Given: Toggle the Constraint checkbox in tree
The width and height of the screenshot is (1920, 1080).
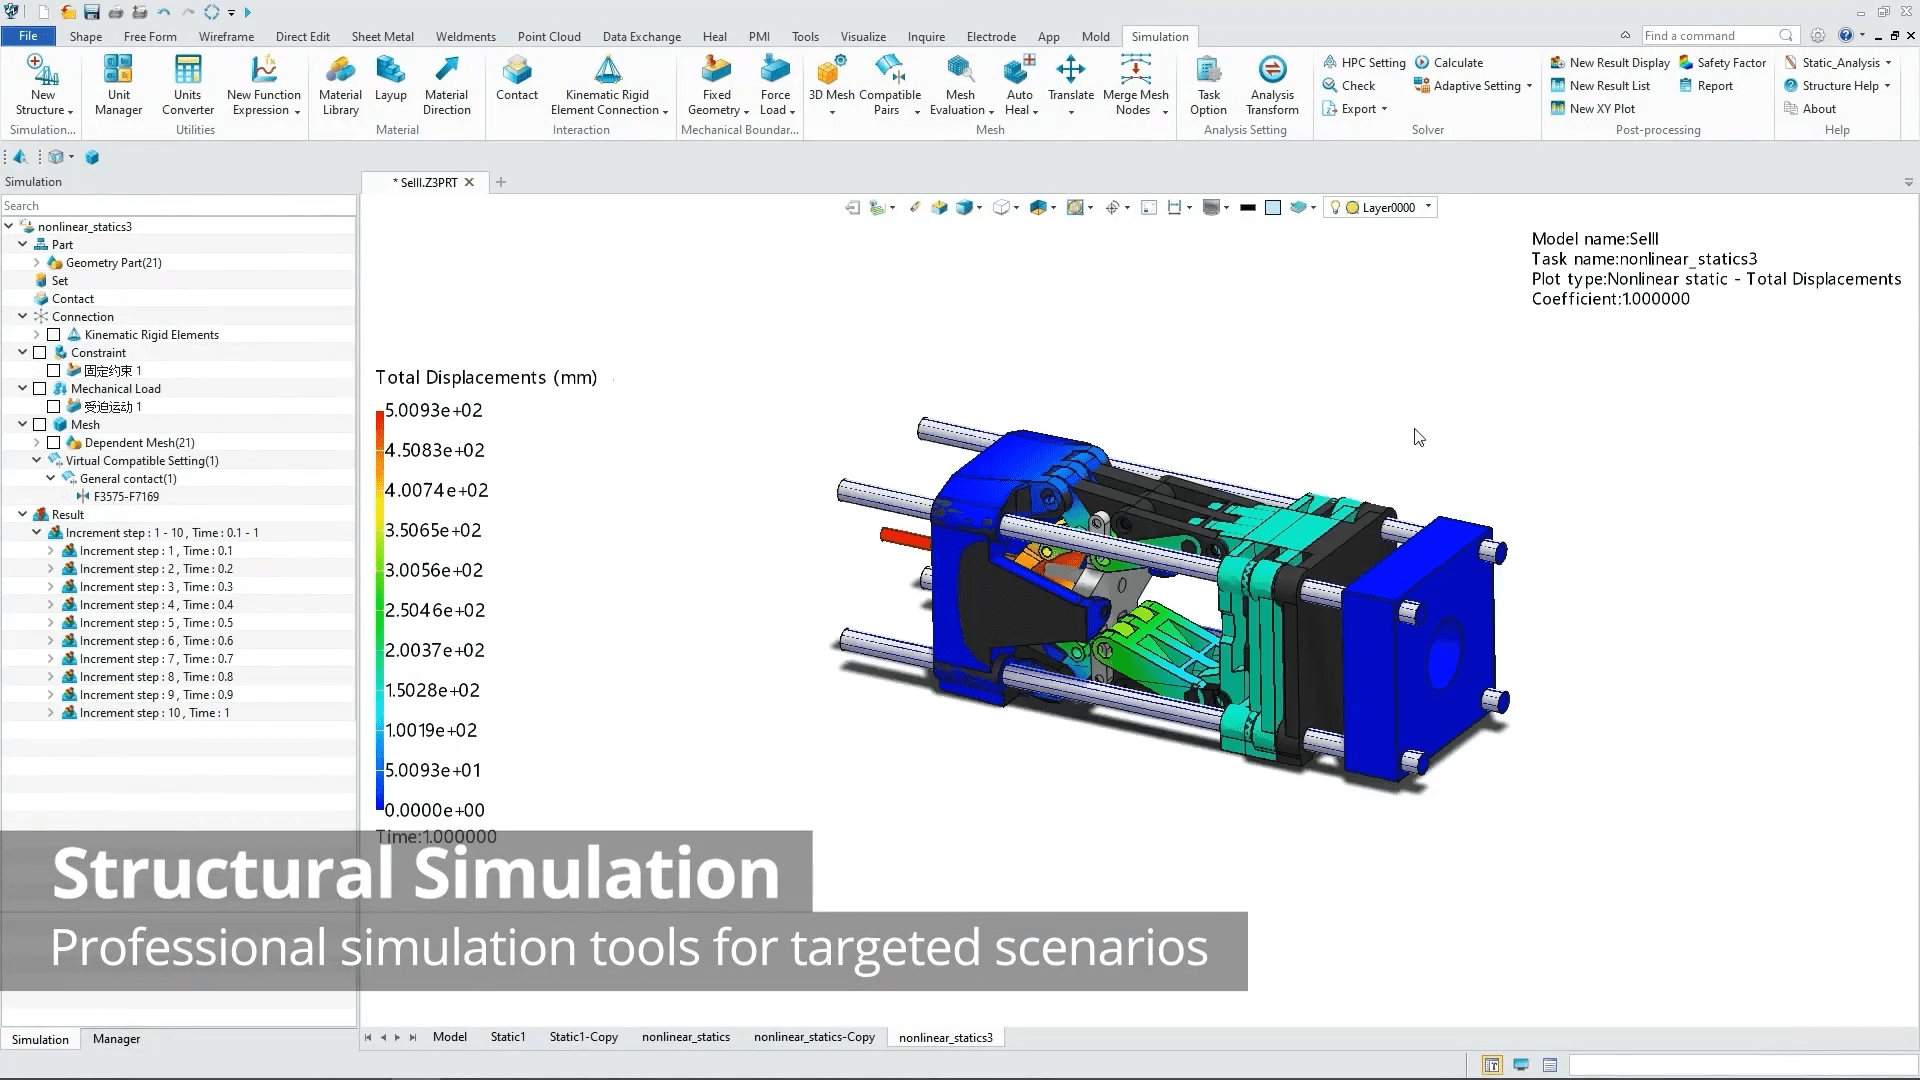Looking at the screenshot, I should (x=40, y=353).
